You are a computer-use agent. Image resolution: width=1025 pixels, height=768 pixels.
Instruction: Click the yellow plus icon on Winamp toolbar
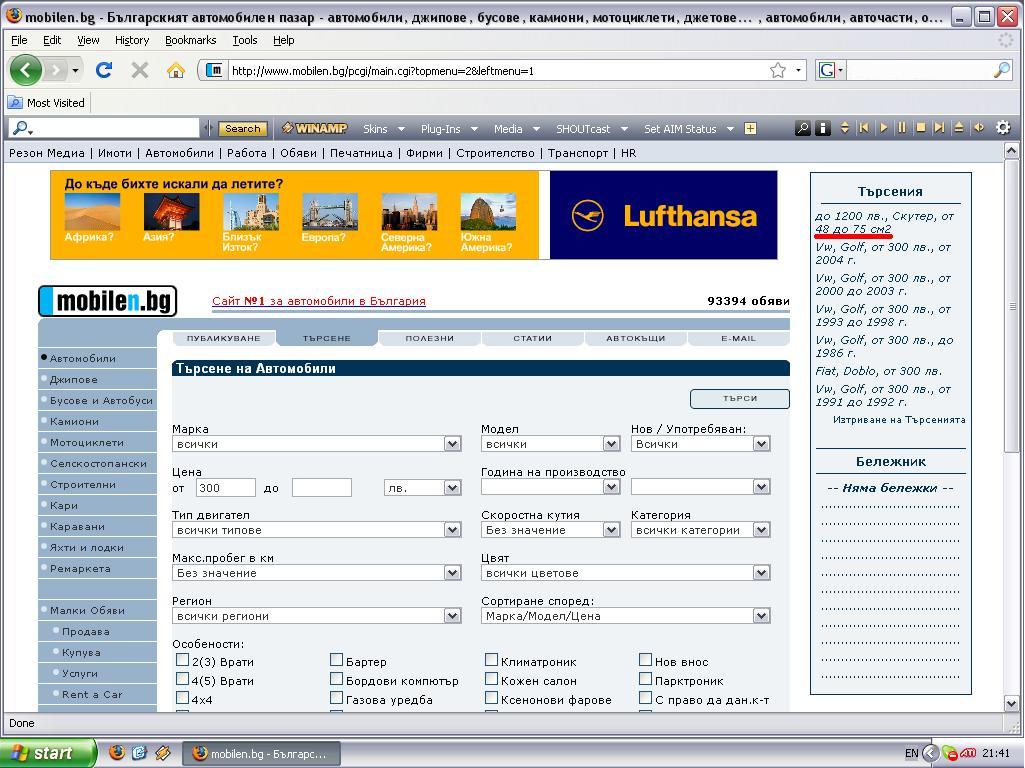750,128
